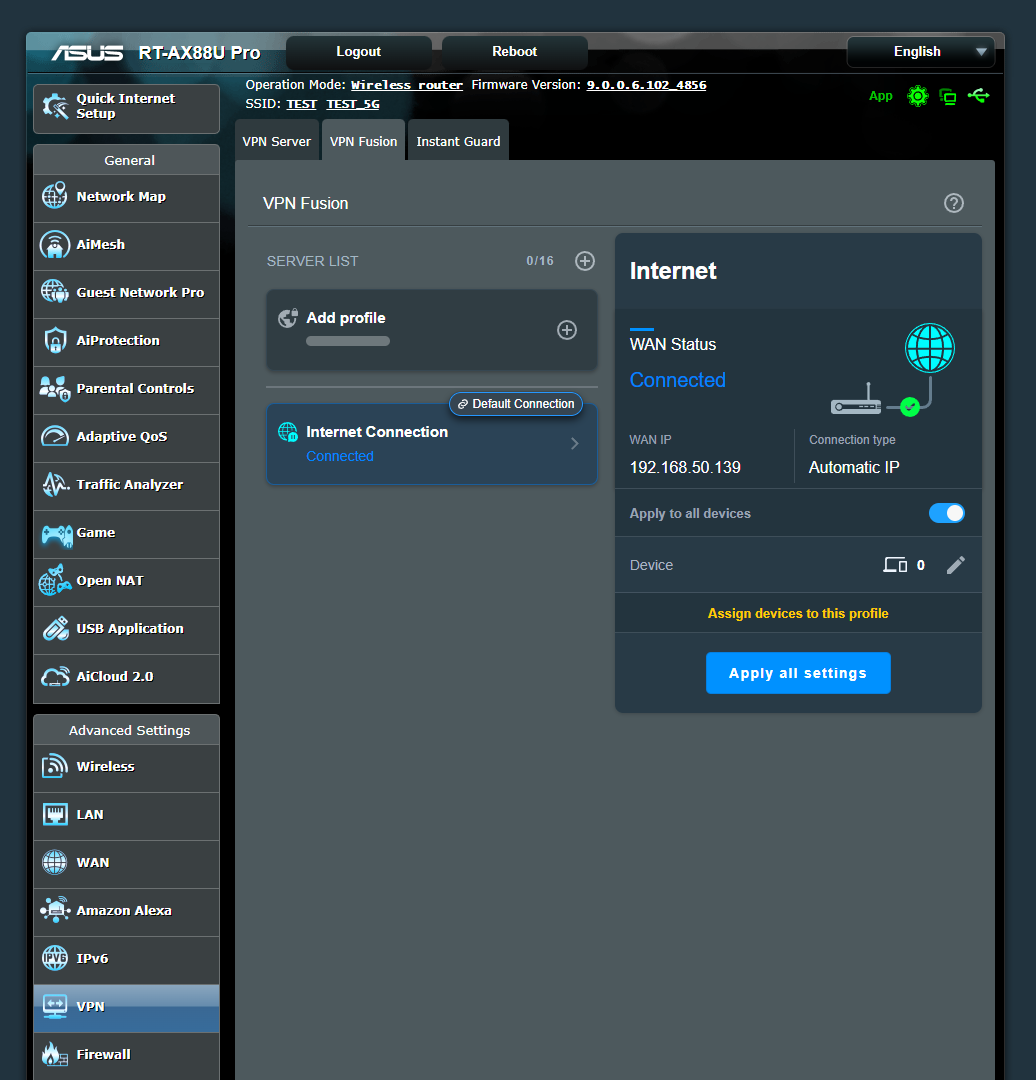The height and width of the screenshot is (1080, 1036).
Task: Click the green gear status icon
Action: [918, 96]
